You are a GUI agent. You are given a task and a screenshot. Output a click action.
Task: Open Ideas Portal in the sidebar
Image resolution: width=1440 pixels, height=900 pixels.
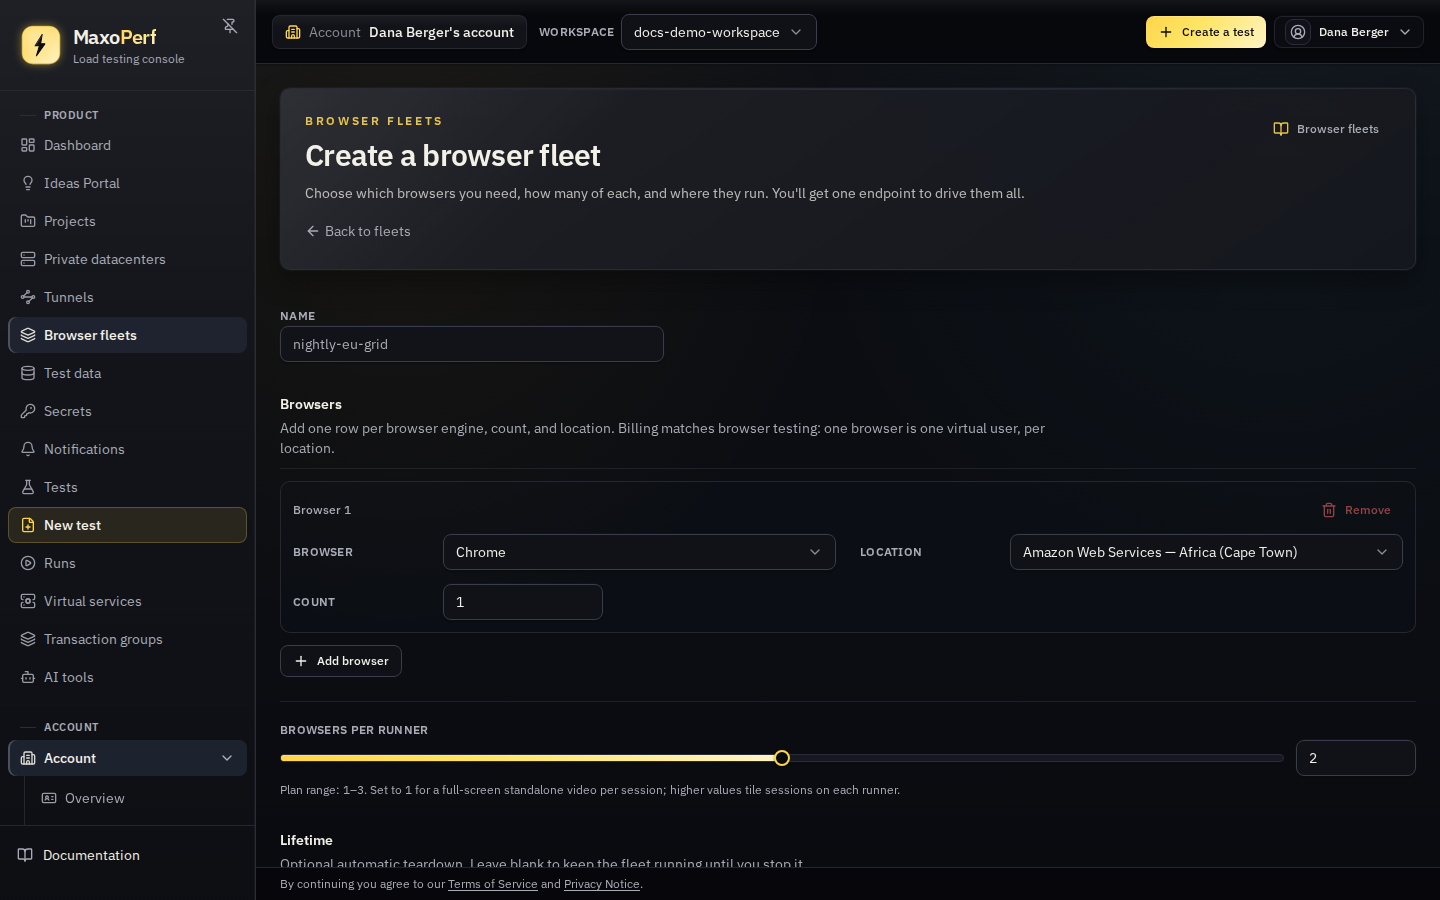click(127, 183)
